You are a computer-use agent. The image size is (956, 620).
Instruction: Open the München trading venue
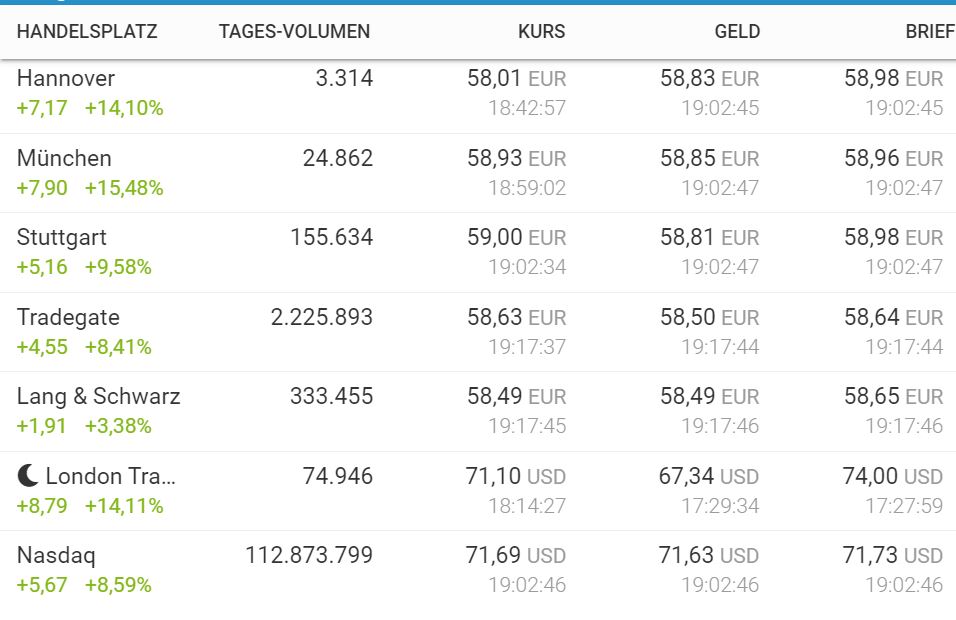tap(64, 158)
